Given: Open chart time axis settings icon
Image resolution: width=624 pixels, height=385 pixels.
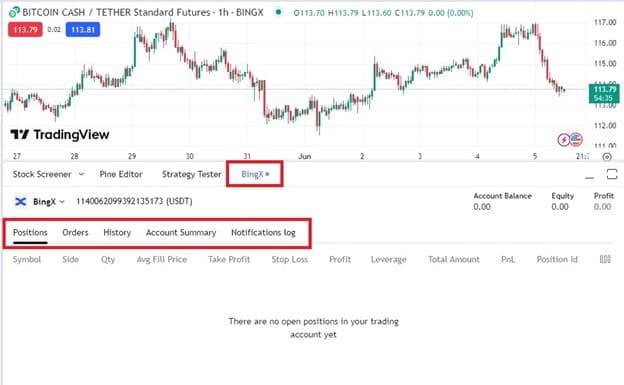Looking at the screenshot, I should (606, 156).
